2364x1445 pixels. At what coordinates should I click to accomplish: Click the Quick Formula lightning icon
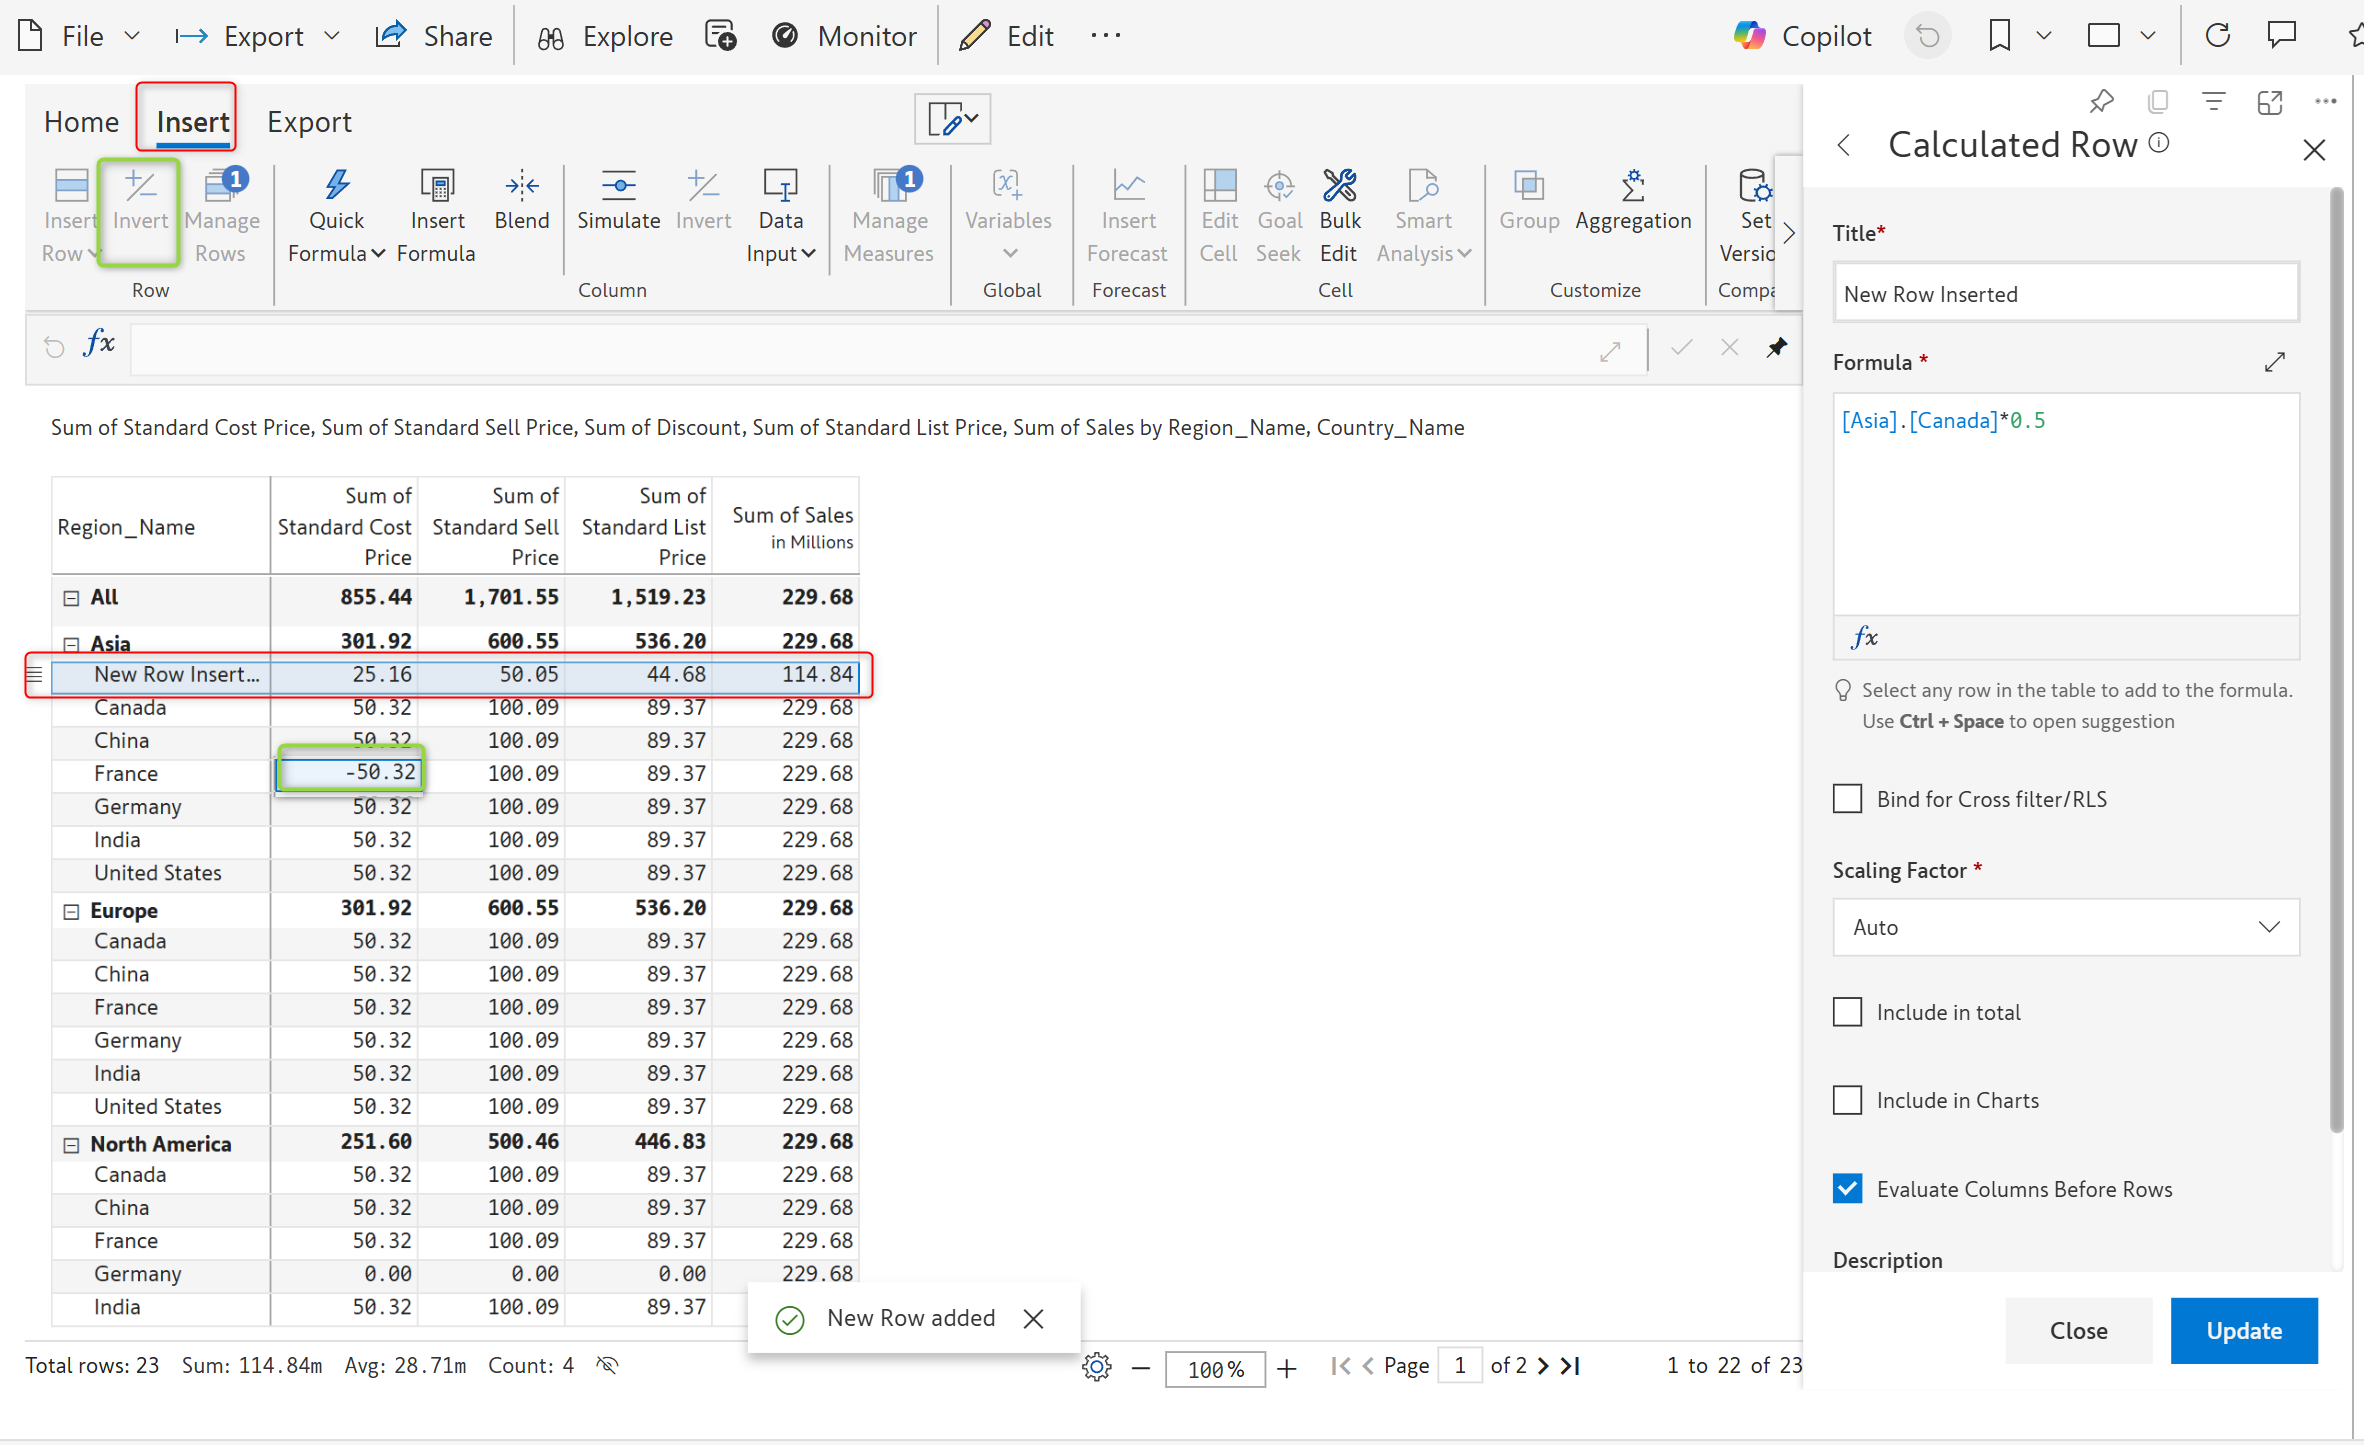(x=337, y=185)
